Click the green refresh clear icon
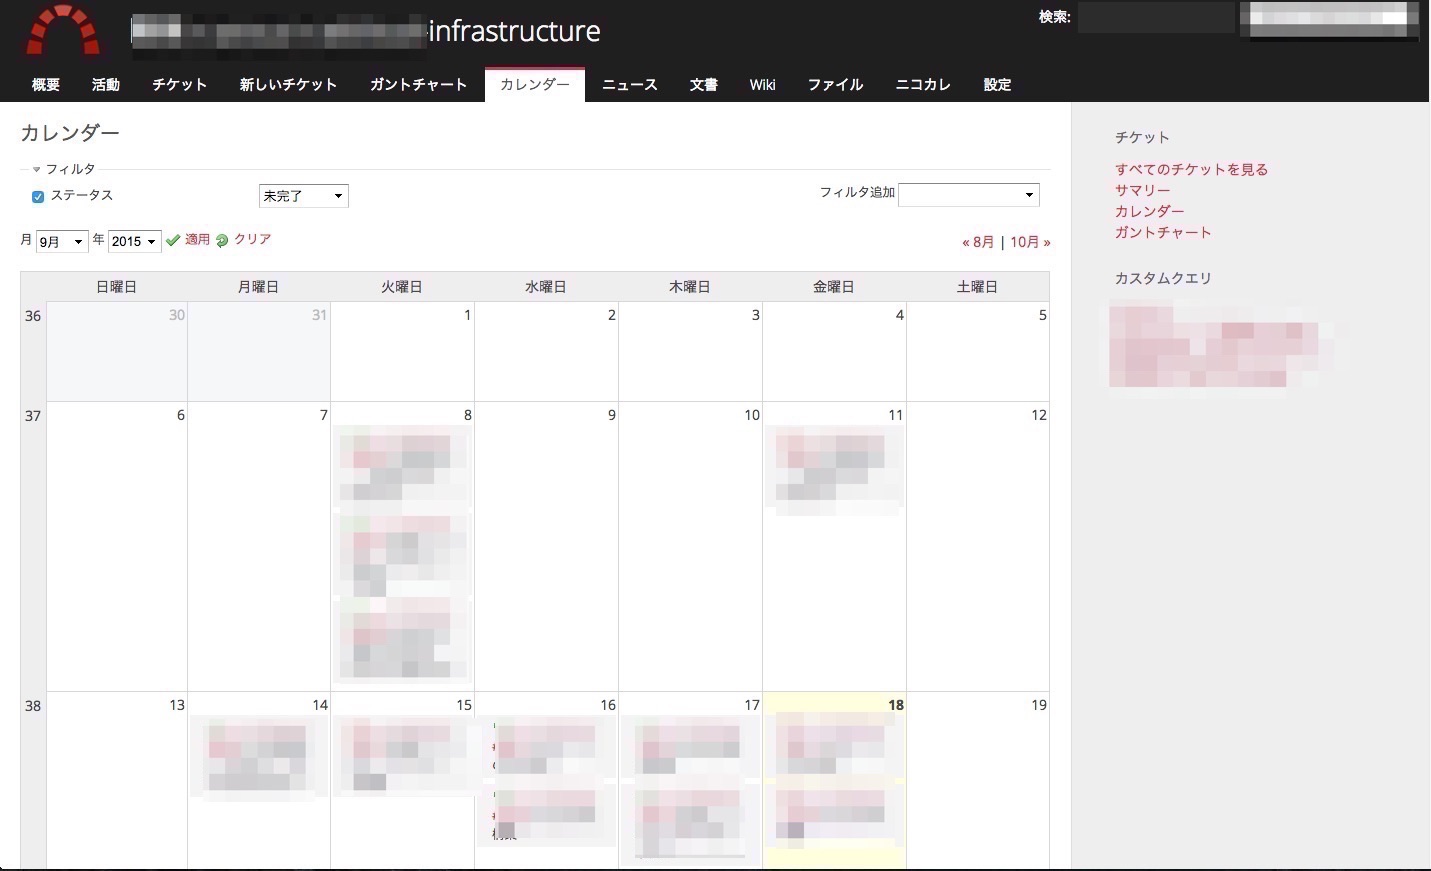The image size is (1431, 871). (x=222, y=240)
